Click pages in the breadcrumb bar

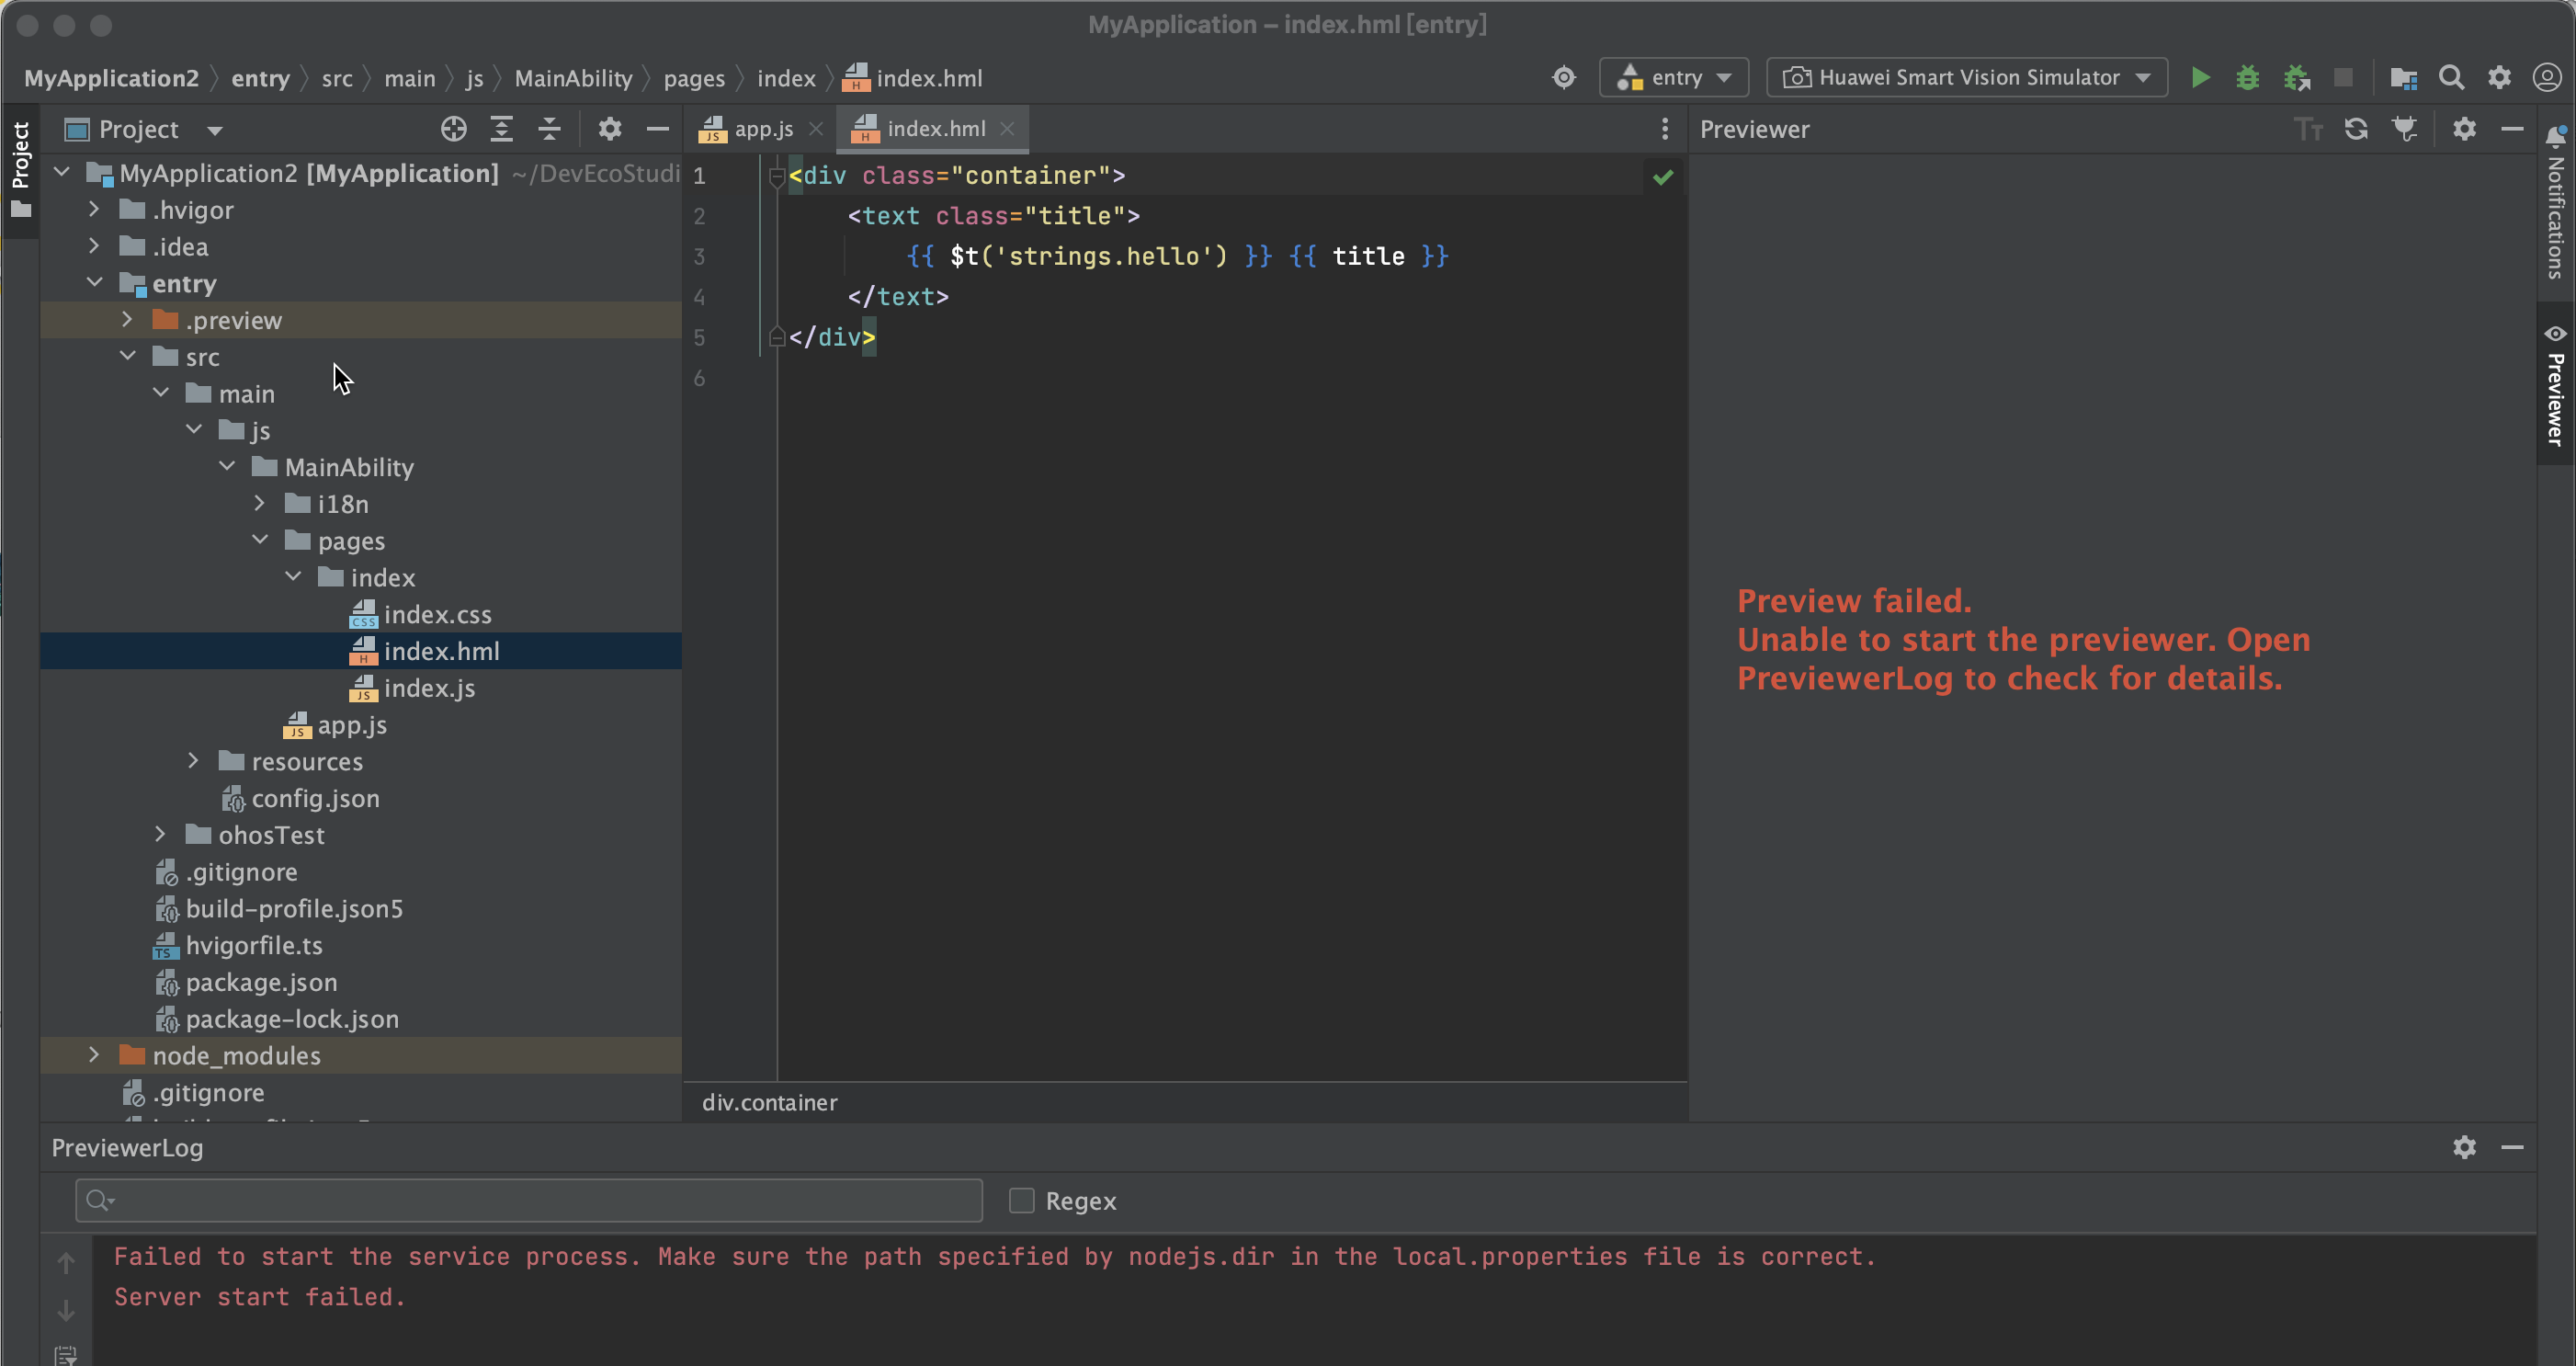point(694,78)
